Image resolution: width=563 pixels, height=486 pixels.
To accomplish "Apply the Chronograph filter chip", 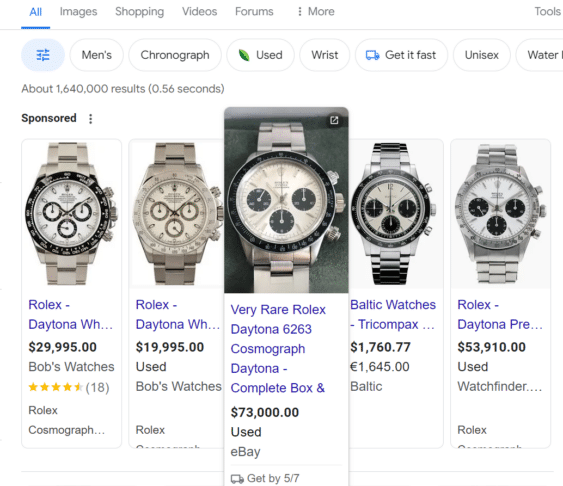I will coord(175,55).
